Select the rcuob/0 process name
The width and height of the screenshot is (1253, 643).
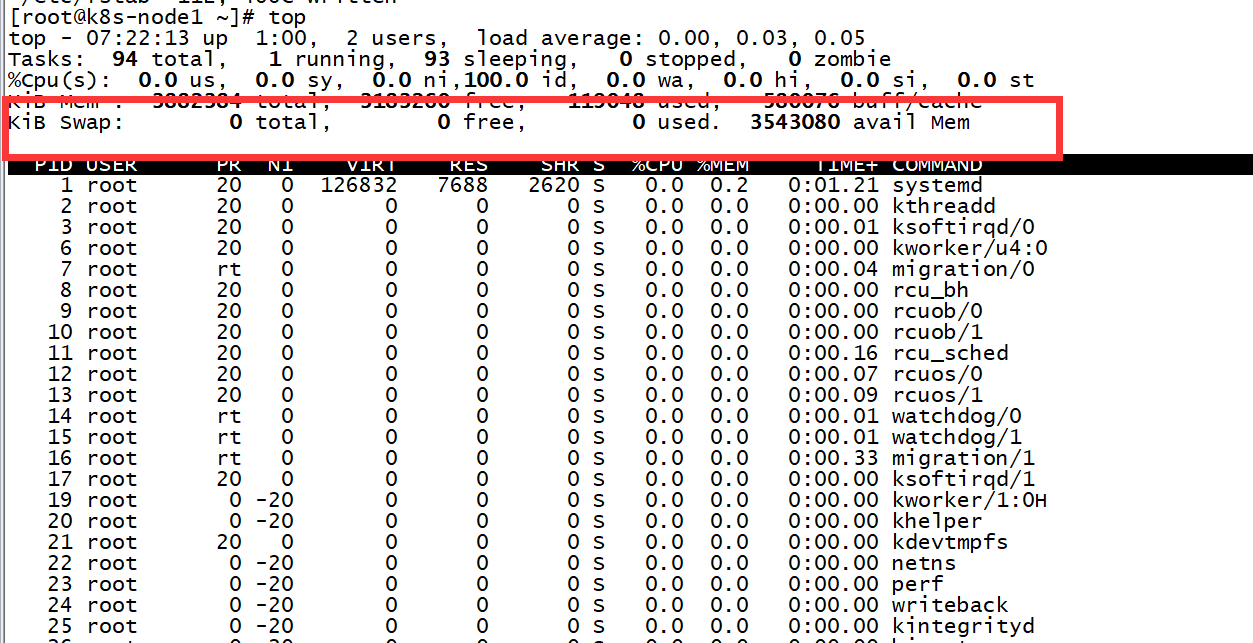coord(937,311)
